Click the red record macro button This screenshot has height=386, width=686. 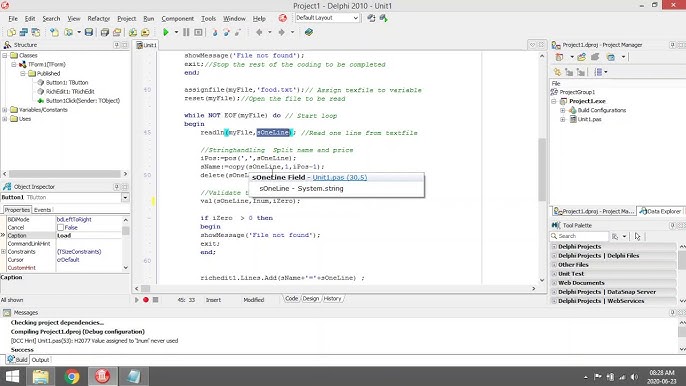[146, 300]
